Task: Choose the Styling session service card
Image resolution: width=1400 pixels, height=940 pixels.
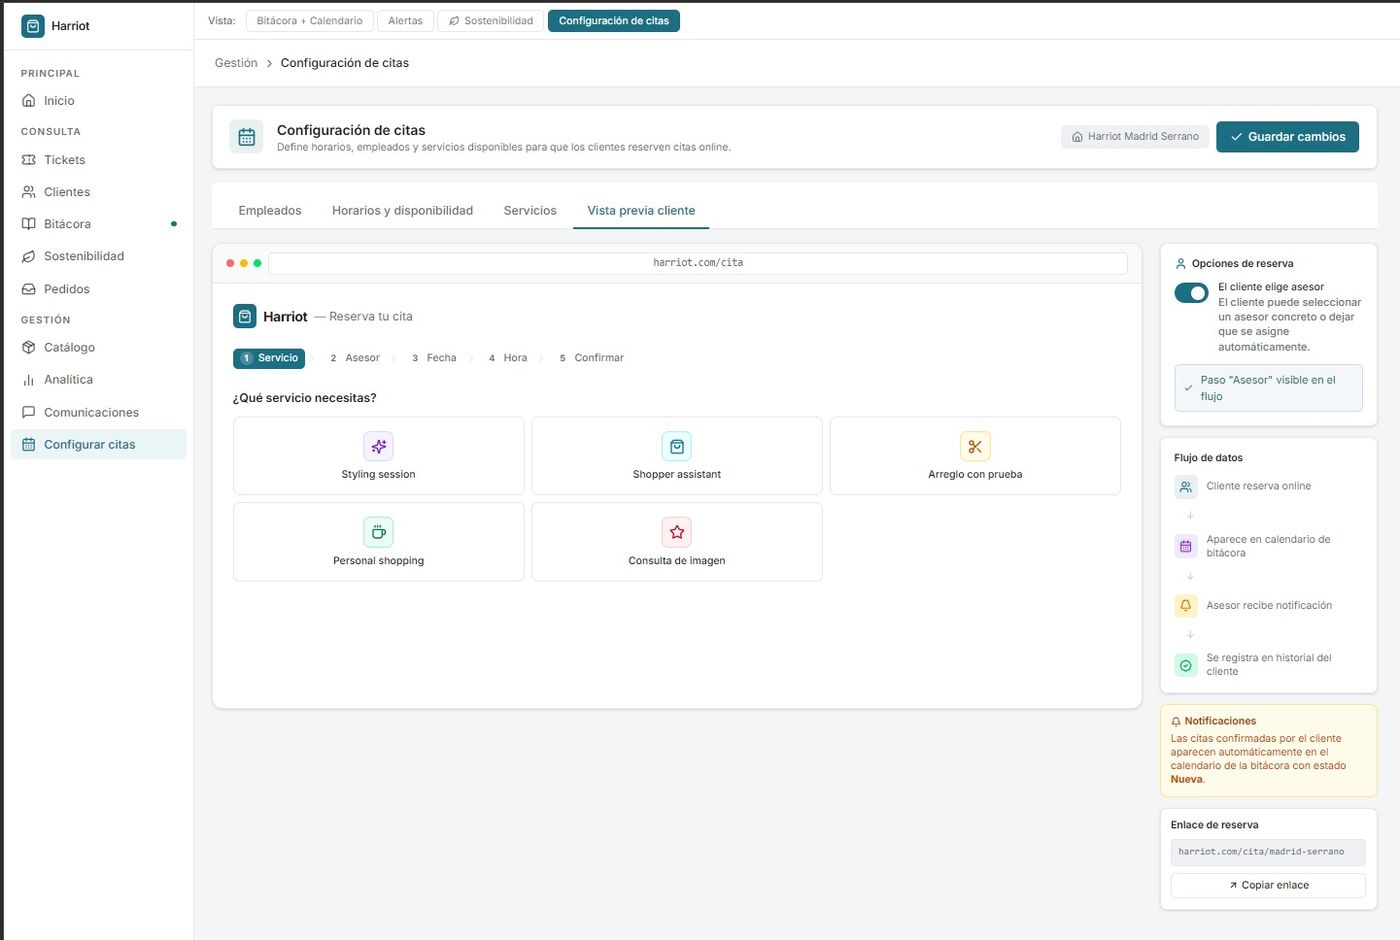Action: pyautogui.click(x=378, y=456)
